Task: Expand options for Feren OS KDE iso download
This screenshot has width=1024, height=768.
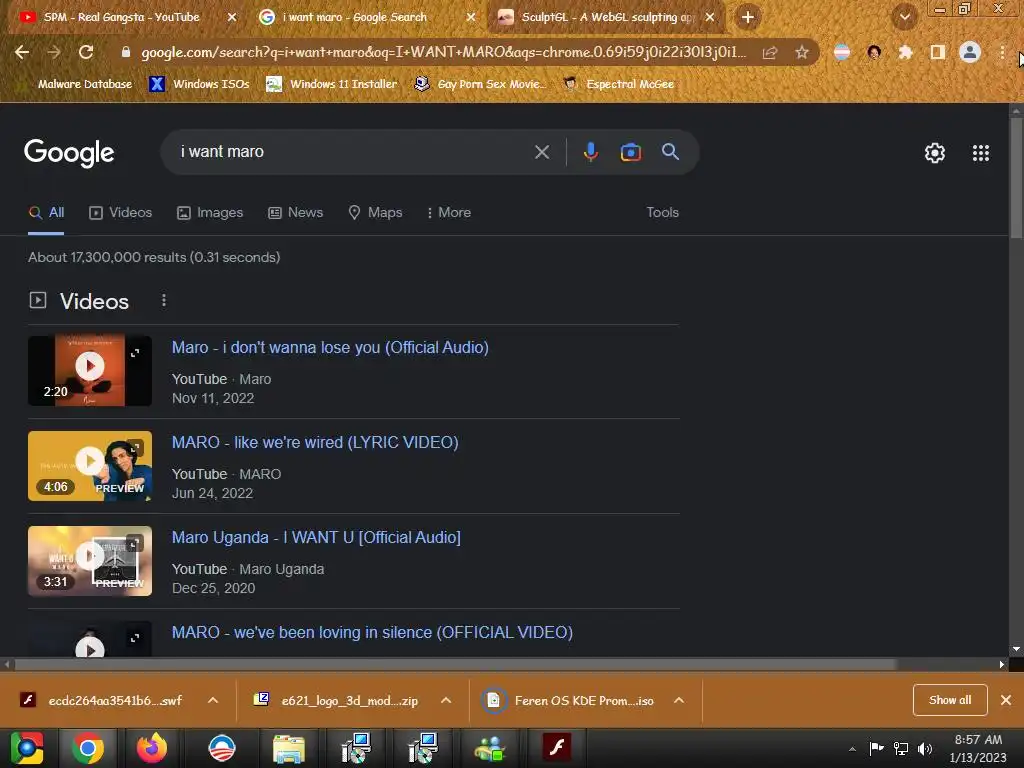Action: click(679, 700)
